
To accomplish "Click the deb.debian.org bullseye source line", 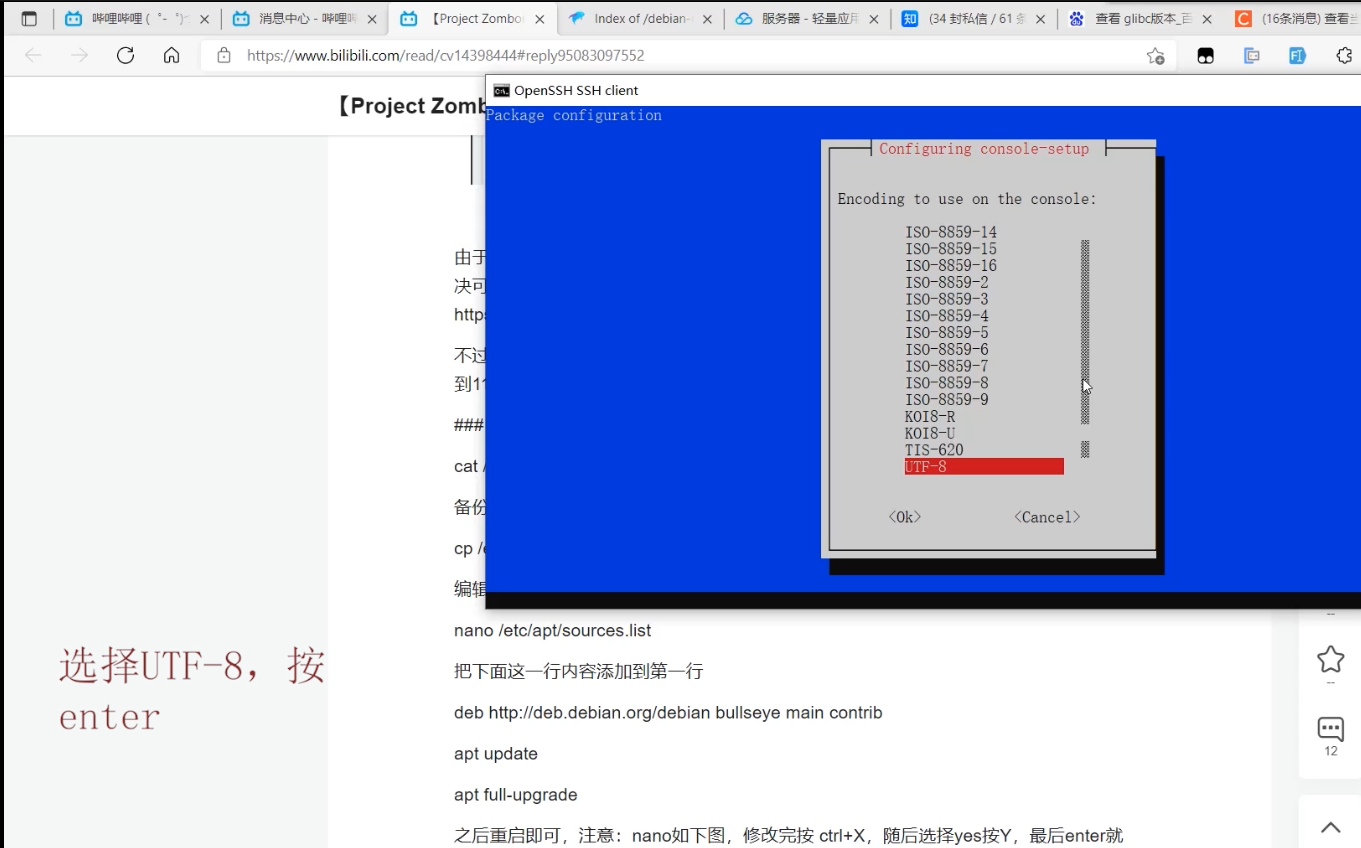I will tap(668, 713).
